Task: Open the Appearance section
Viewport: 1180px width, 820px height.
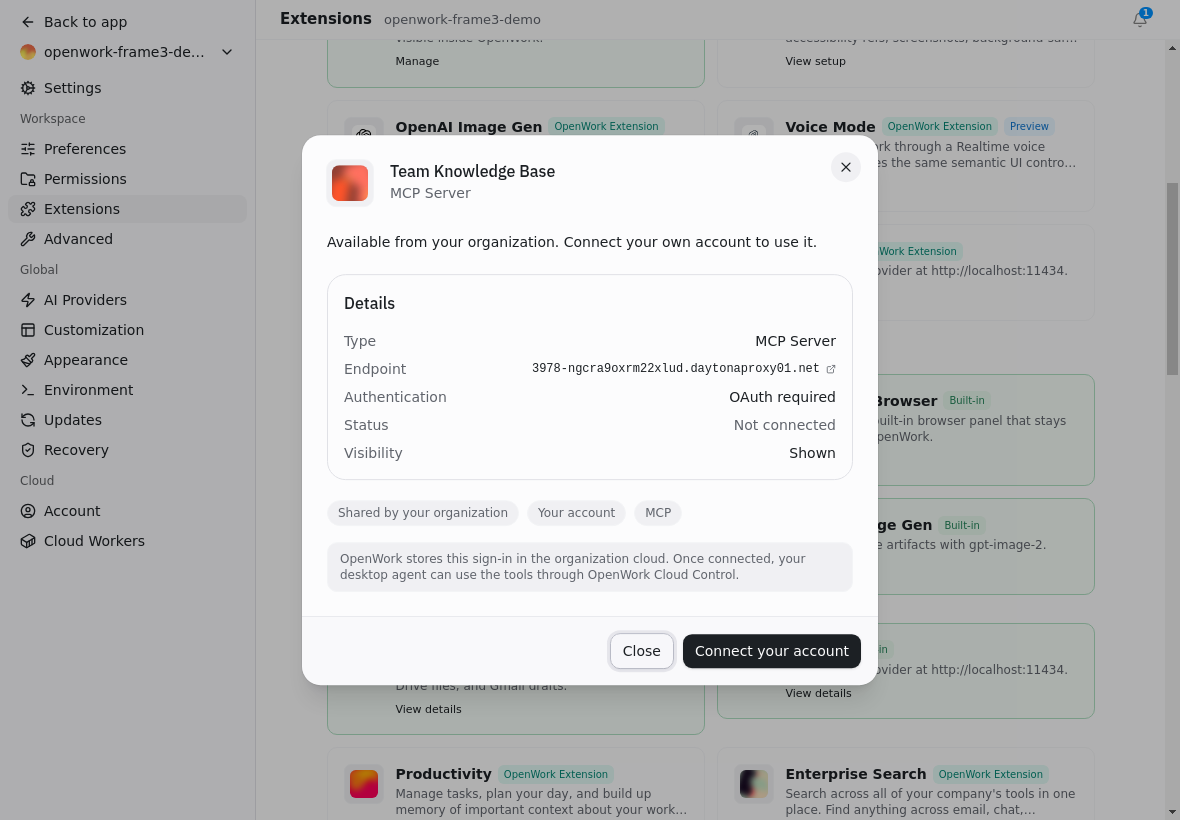Action: pos(127,360)
